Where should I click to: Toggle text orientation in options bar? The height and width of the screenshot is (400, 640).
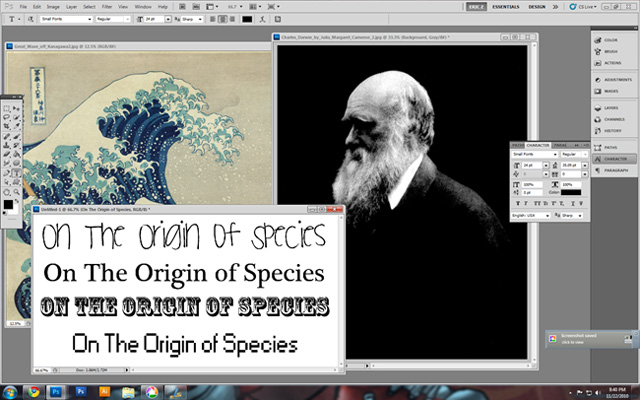click(x=31, y=19)
